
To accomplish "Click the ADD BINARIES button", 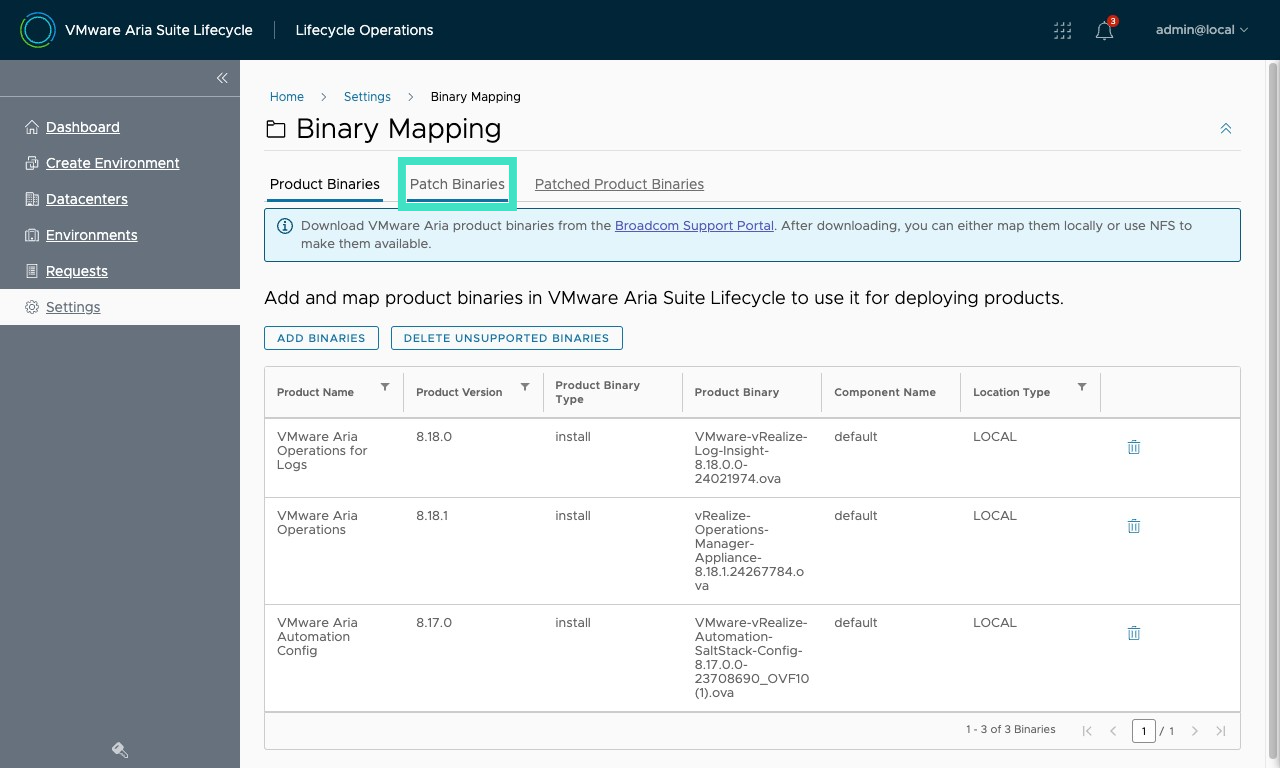I will (321, 338).
